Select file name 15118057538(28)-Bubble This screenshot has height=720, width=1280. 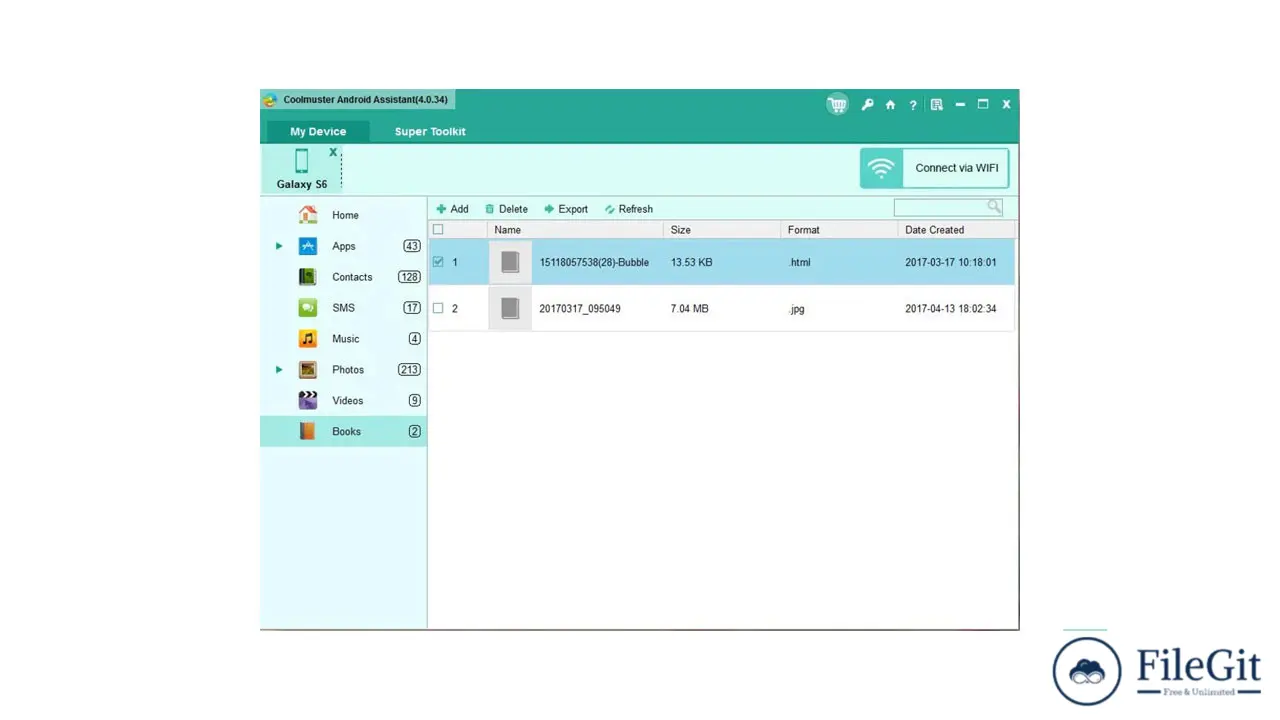(x=594, y=262)
